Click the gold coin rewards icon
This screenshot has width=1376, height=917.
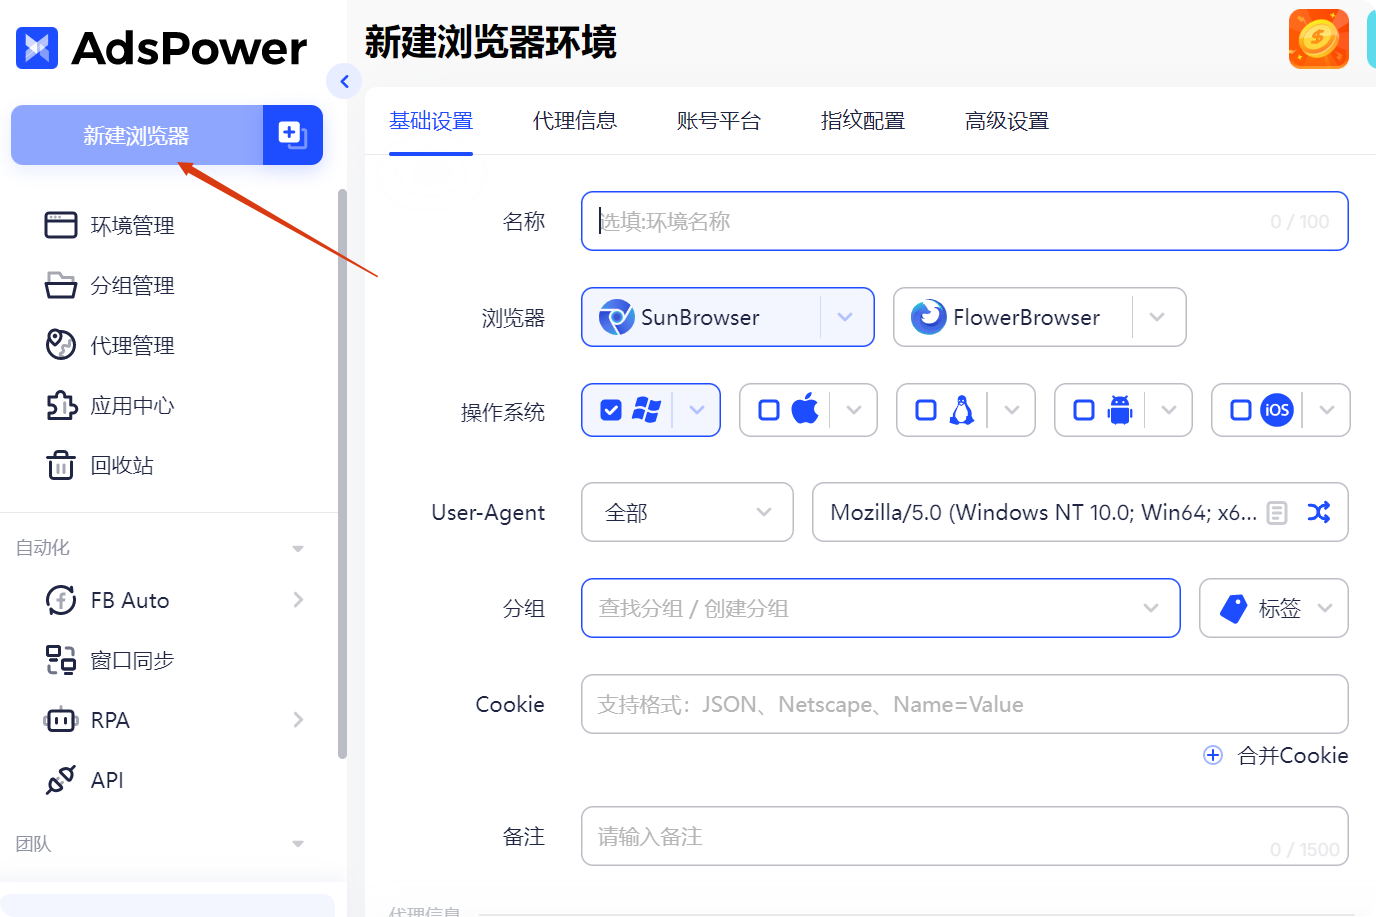[1319, 39]
